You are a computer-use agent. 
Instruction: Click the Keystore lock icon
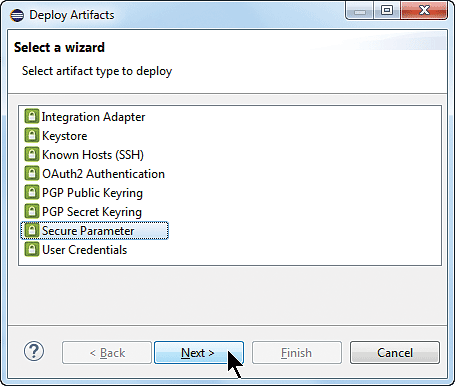[32, 136]
